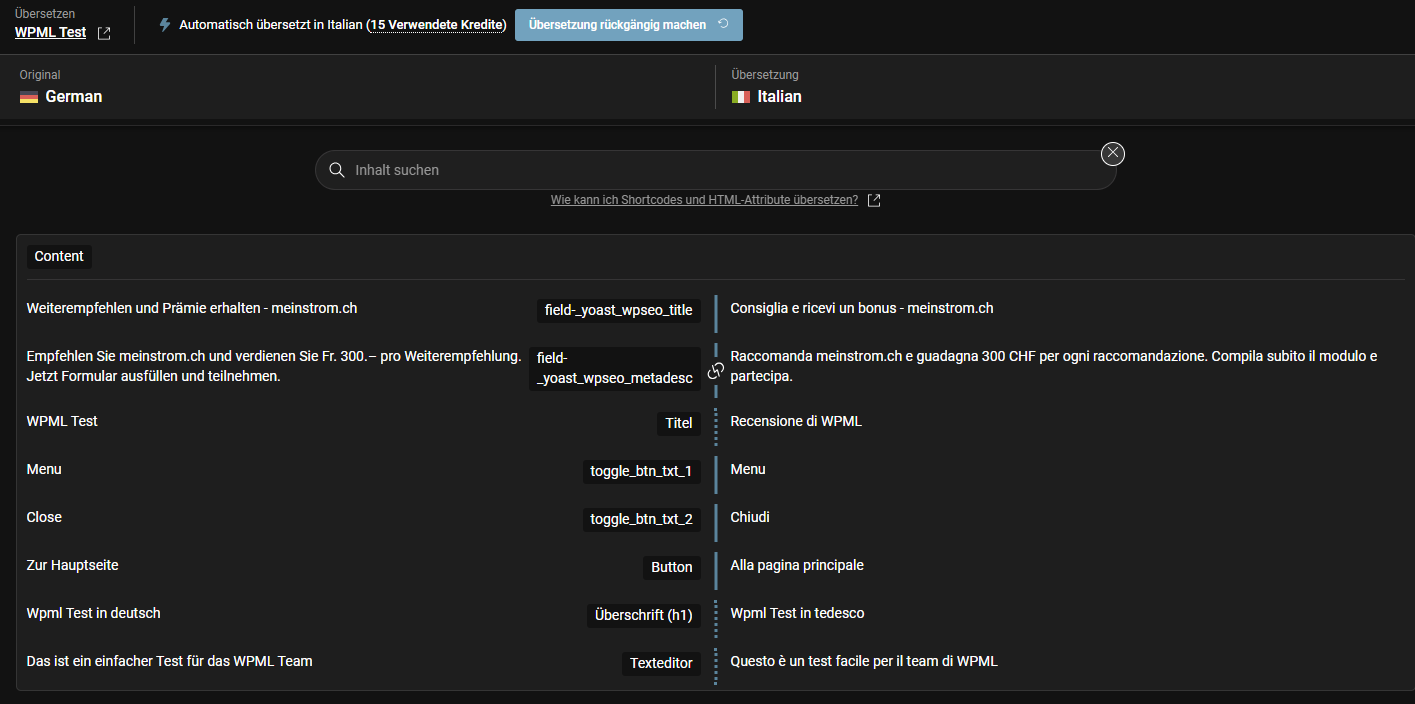Click the Texteditor field tag
Image resolution: width=1415 pixels, height=704 pixels.
[661, 663]
